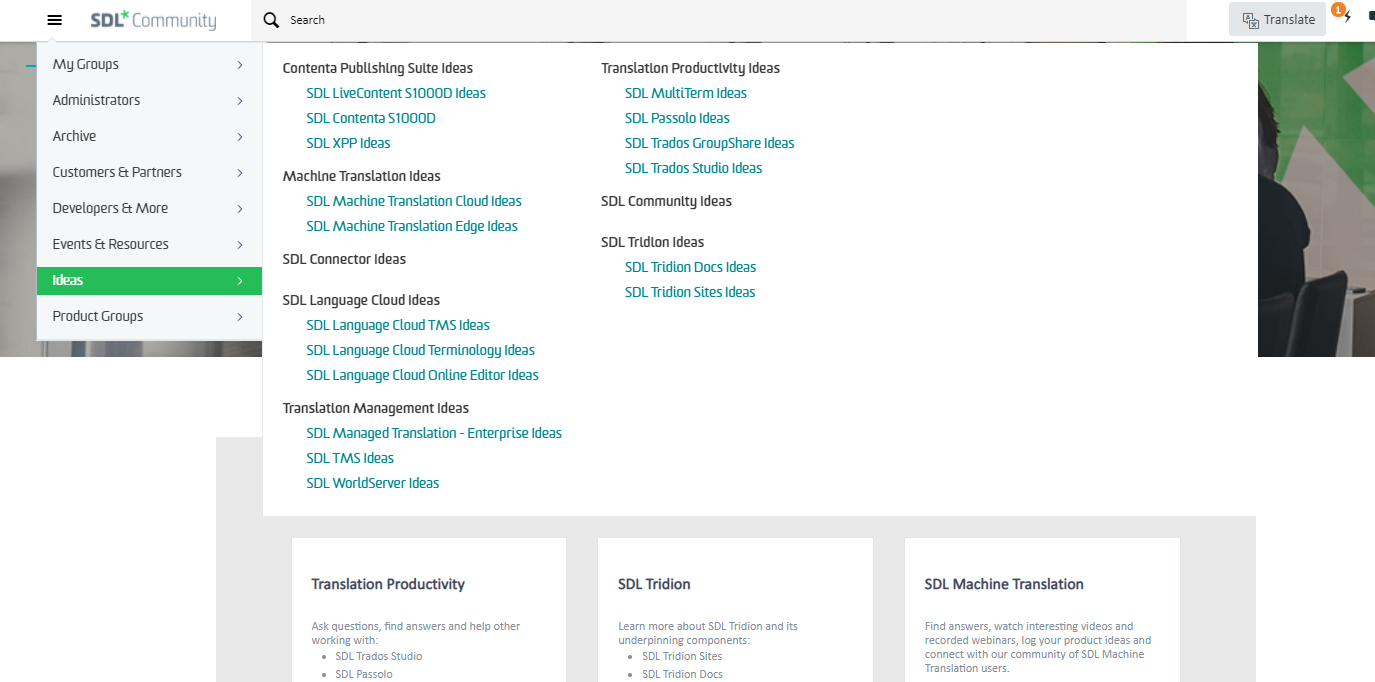Open SDL Language Cloud Online Editor Ideas
The height and width of the screenshot is (682, 1375).
coord(422,375)
